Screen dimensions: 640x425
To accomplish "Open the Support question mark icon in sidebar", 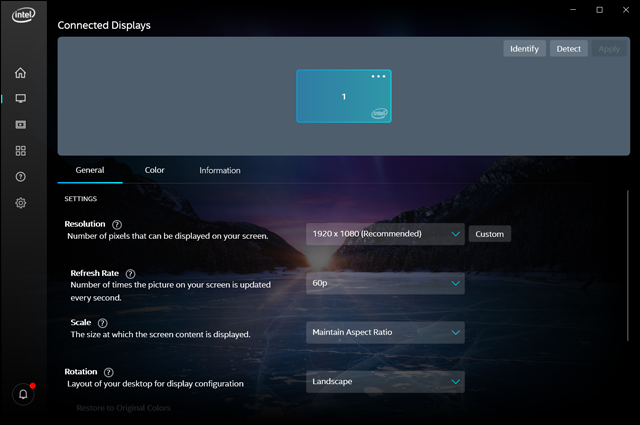I will pyautogui.click(x=20, y=177).
